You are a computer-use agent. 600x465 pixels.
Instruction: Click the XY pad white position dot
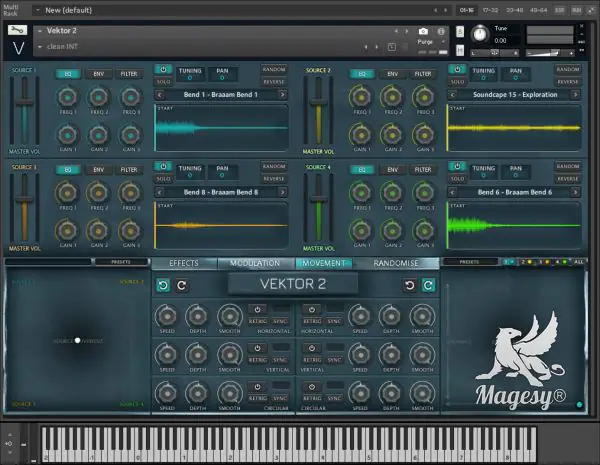(x=78, y=340)
